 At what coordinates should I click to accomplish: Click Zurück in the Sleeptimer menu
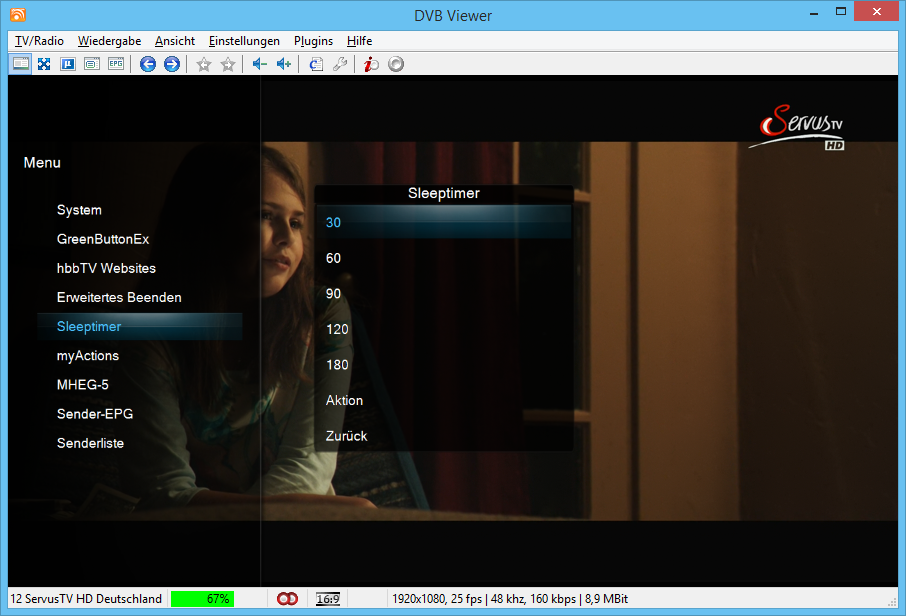pos(347,436)
